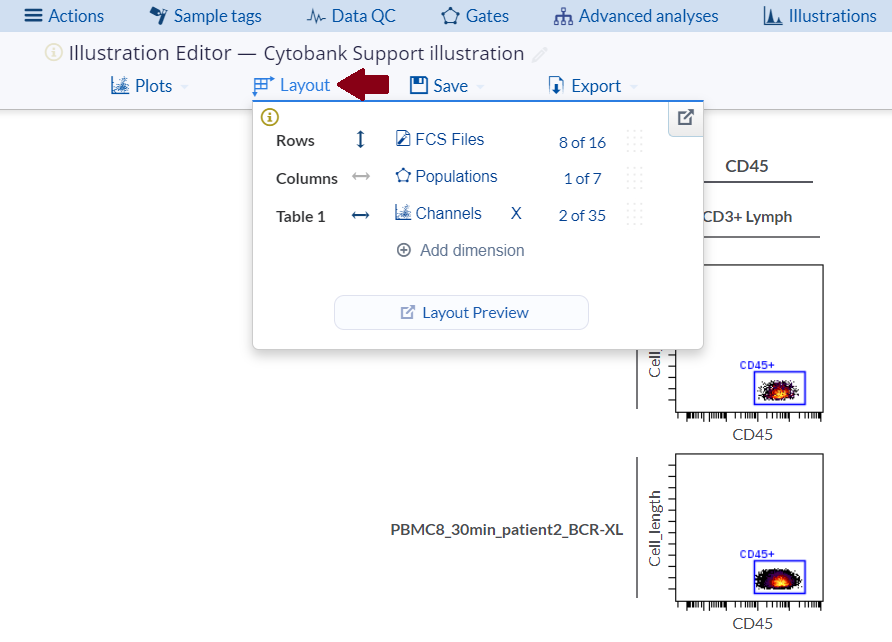
Task: Click the 2 of 35 channels count
Action: click(582, 215)
